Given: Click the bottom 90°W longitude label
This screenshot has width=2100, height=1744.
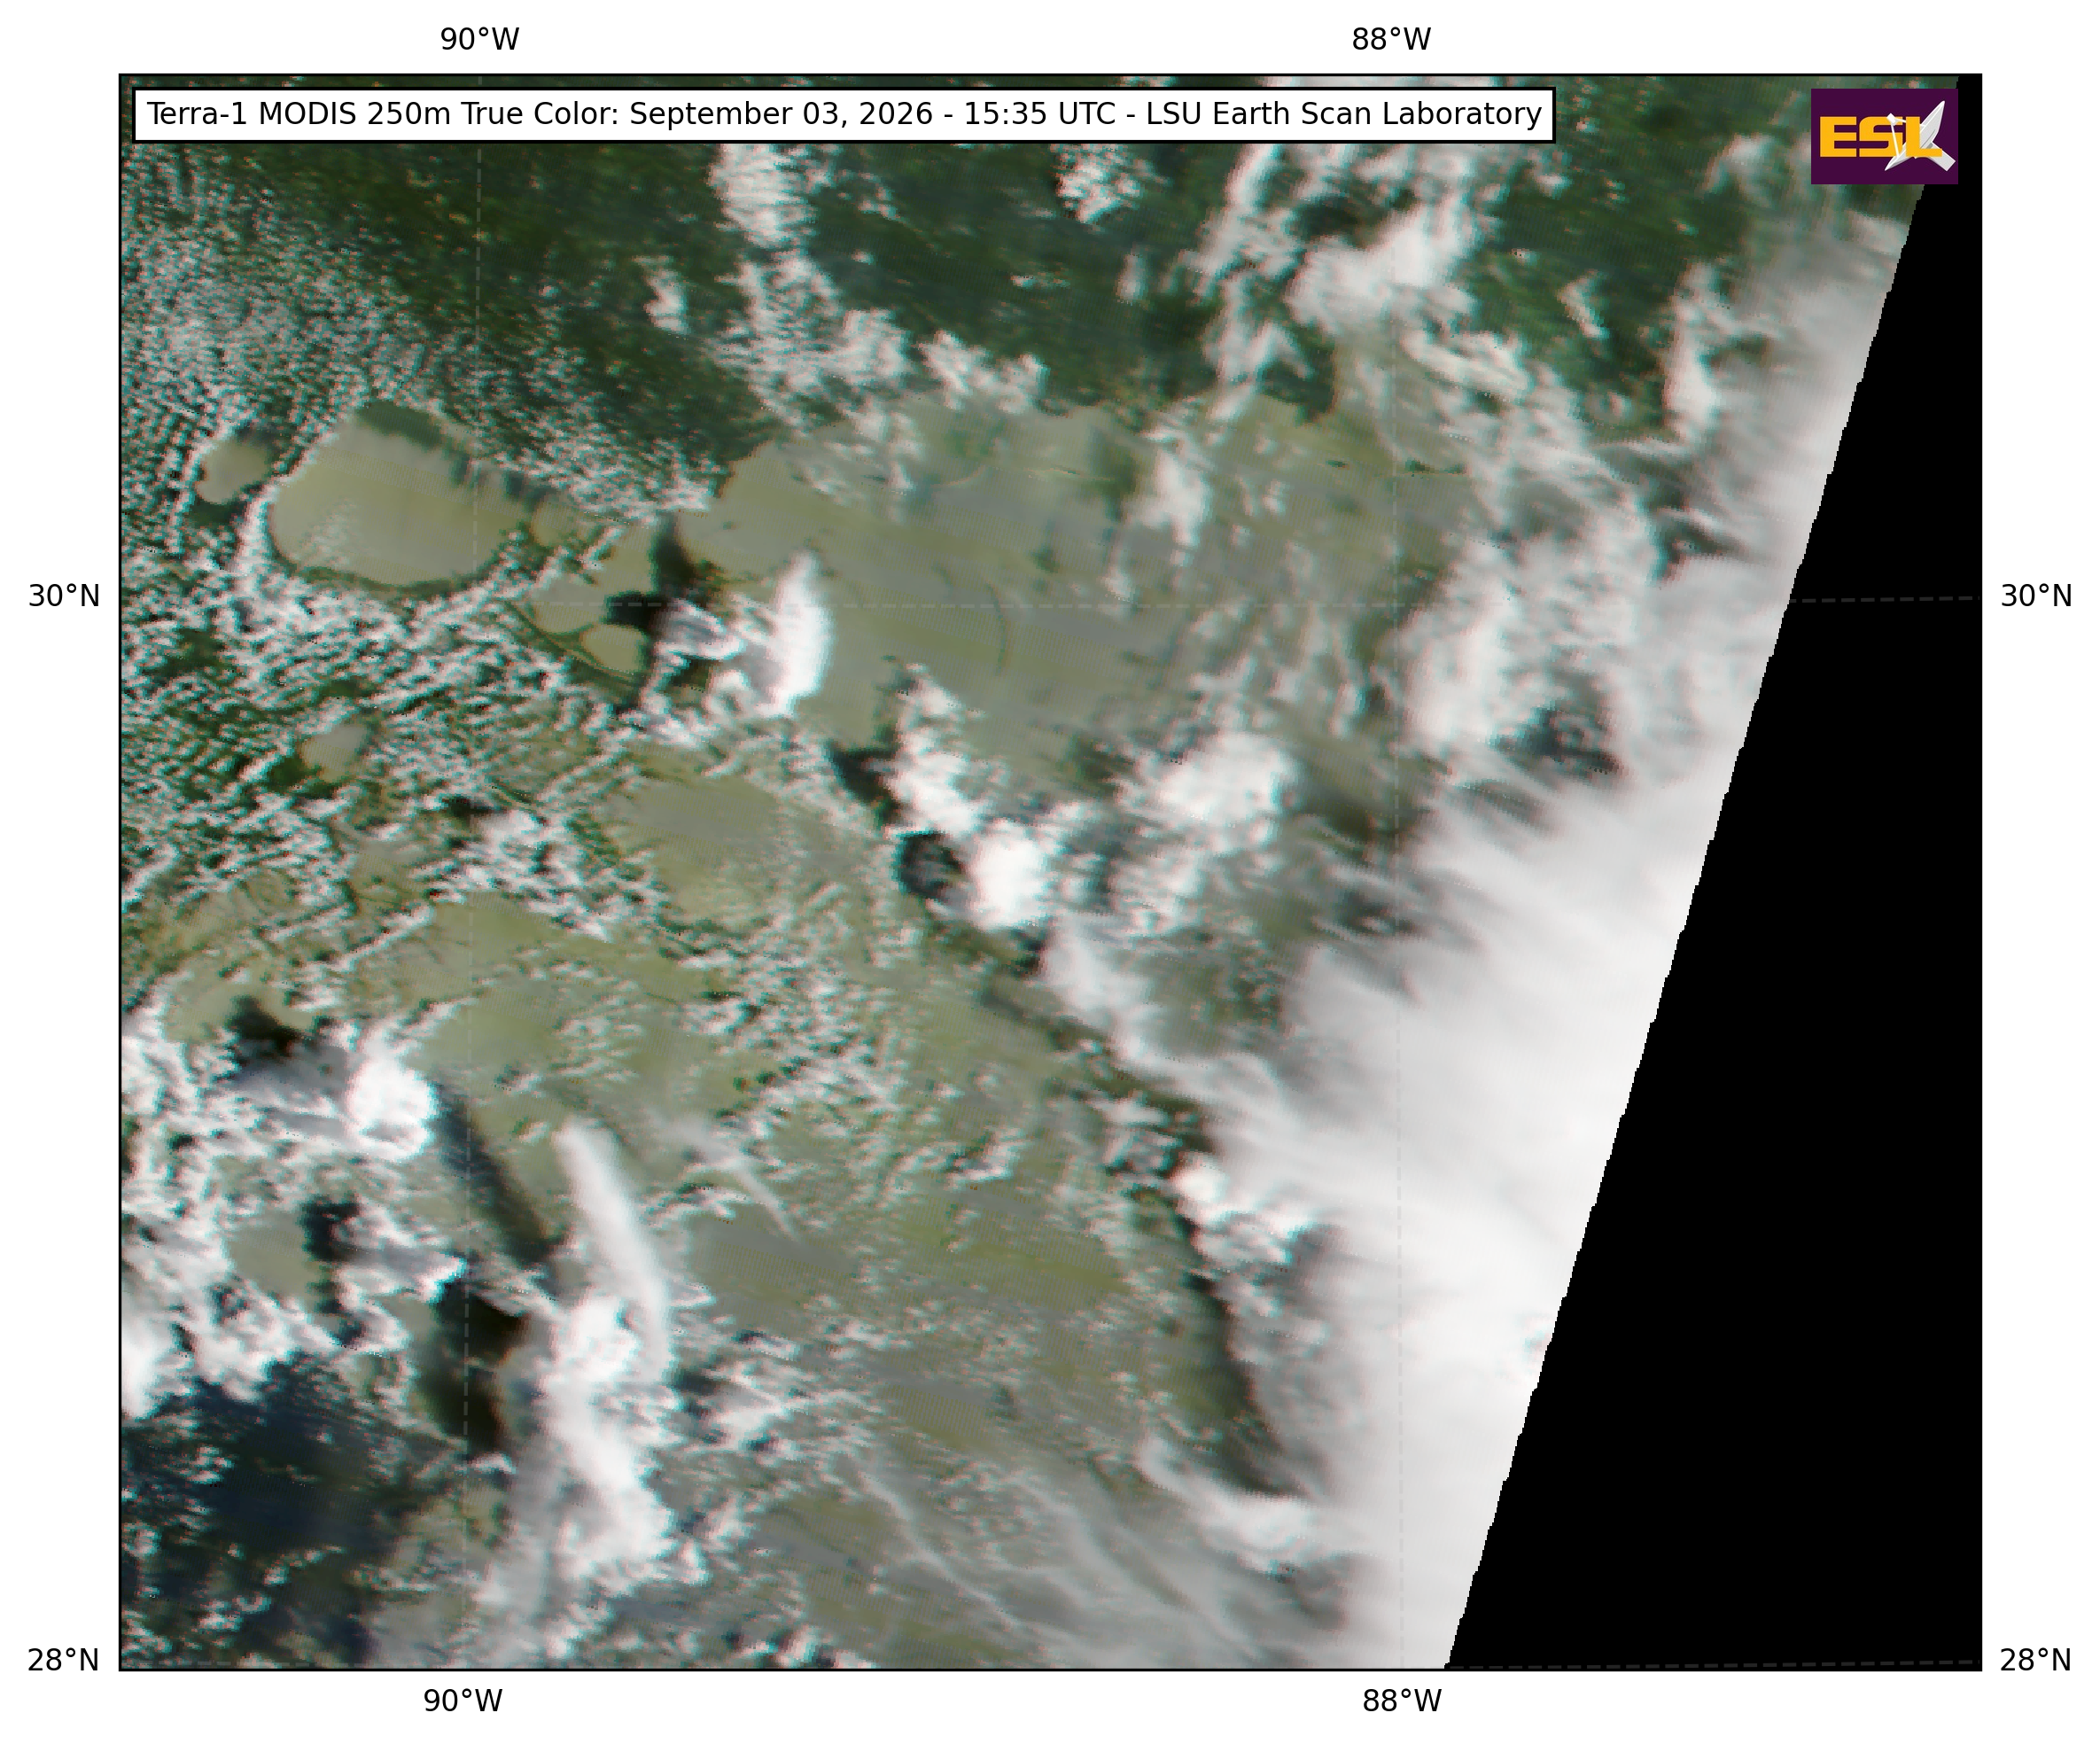Looking at the screenshot, I should tap(463, 1701).
